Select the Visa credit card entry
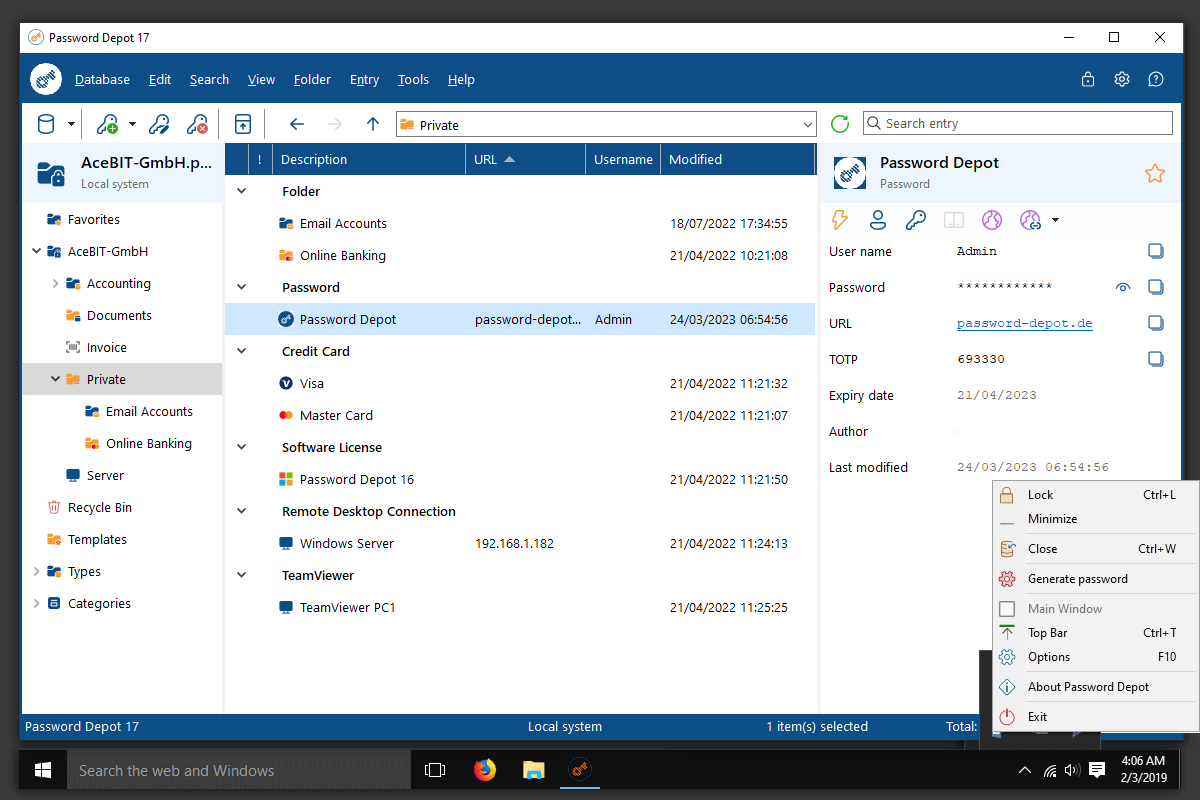The image size is (1200, 800). click(x=520, y=383)
